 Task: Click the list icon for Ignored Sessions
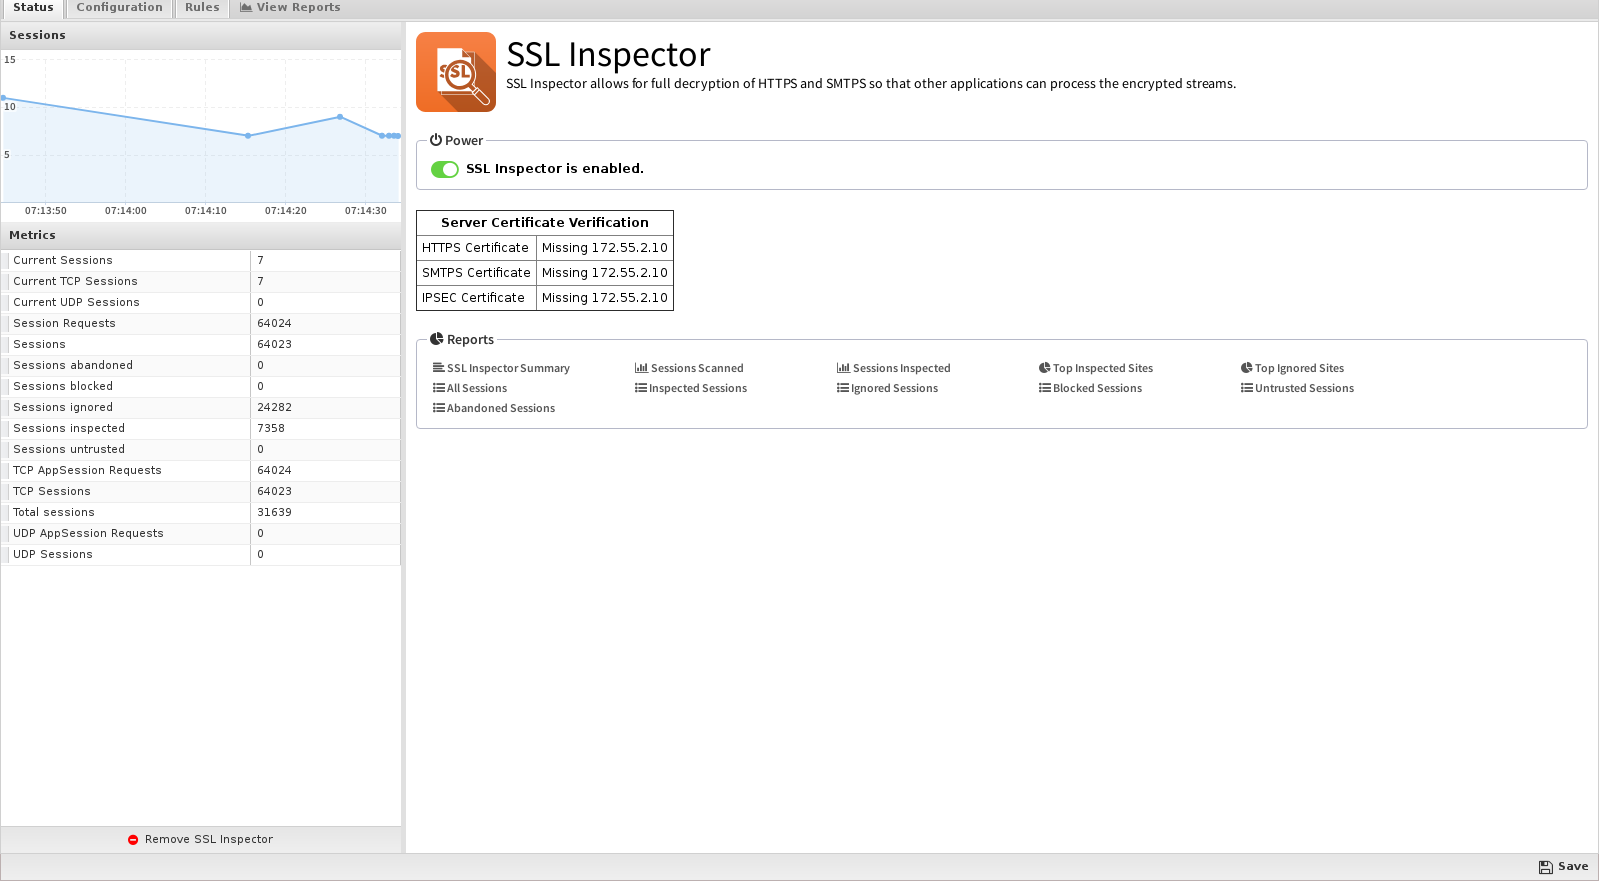(842, 388)
